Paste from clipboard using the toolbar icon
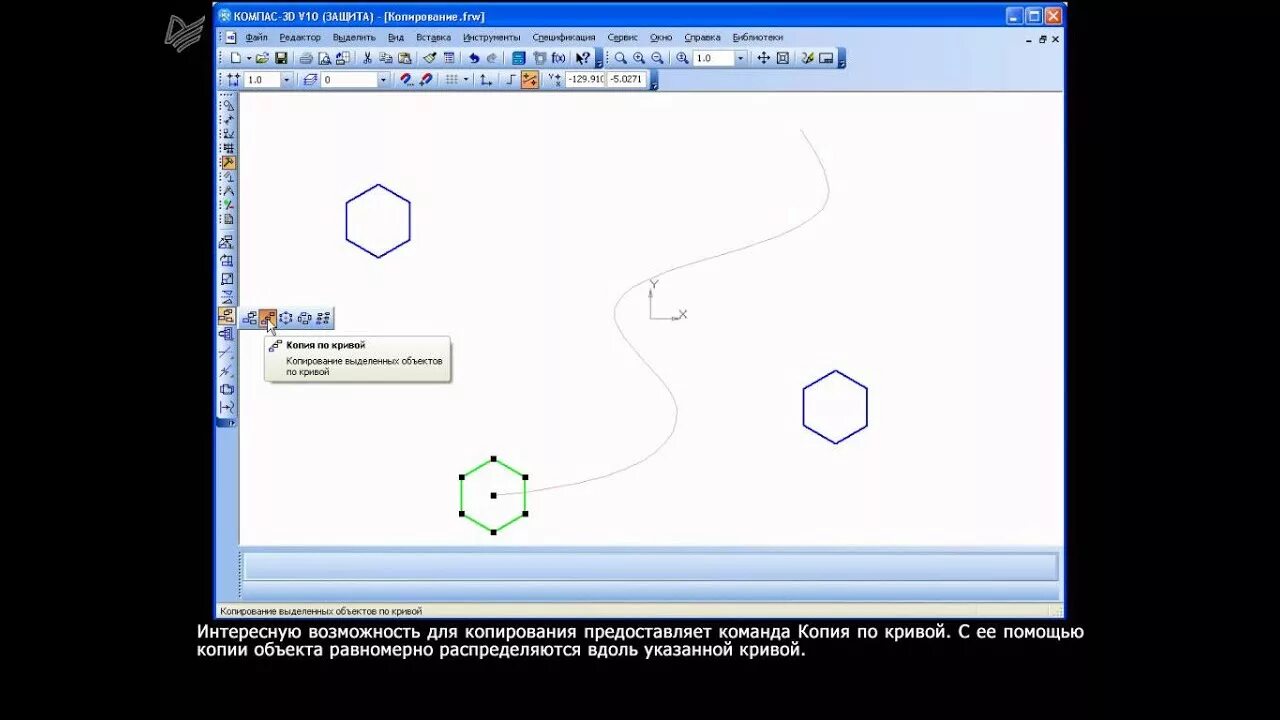This screenshot has width=1280, height=720. (404, 58)
